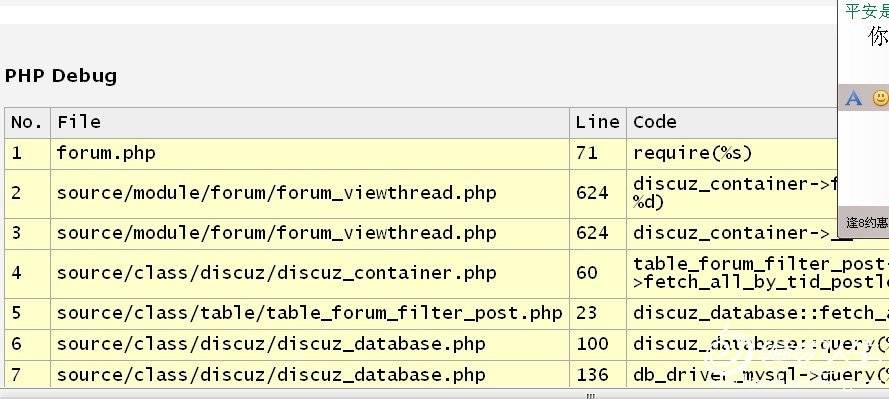Select the forum.php file cell

pos(310,154)
